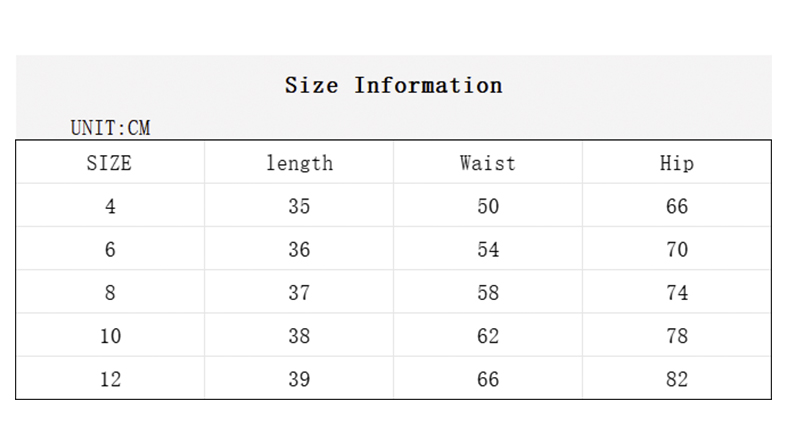790x426 pixels.
Task: Click the Size Information title
Action: 393,85
